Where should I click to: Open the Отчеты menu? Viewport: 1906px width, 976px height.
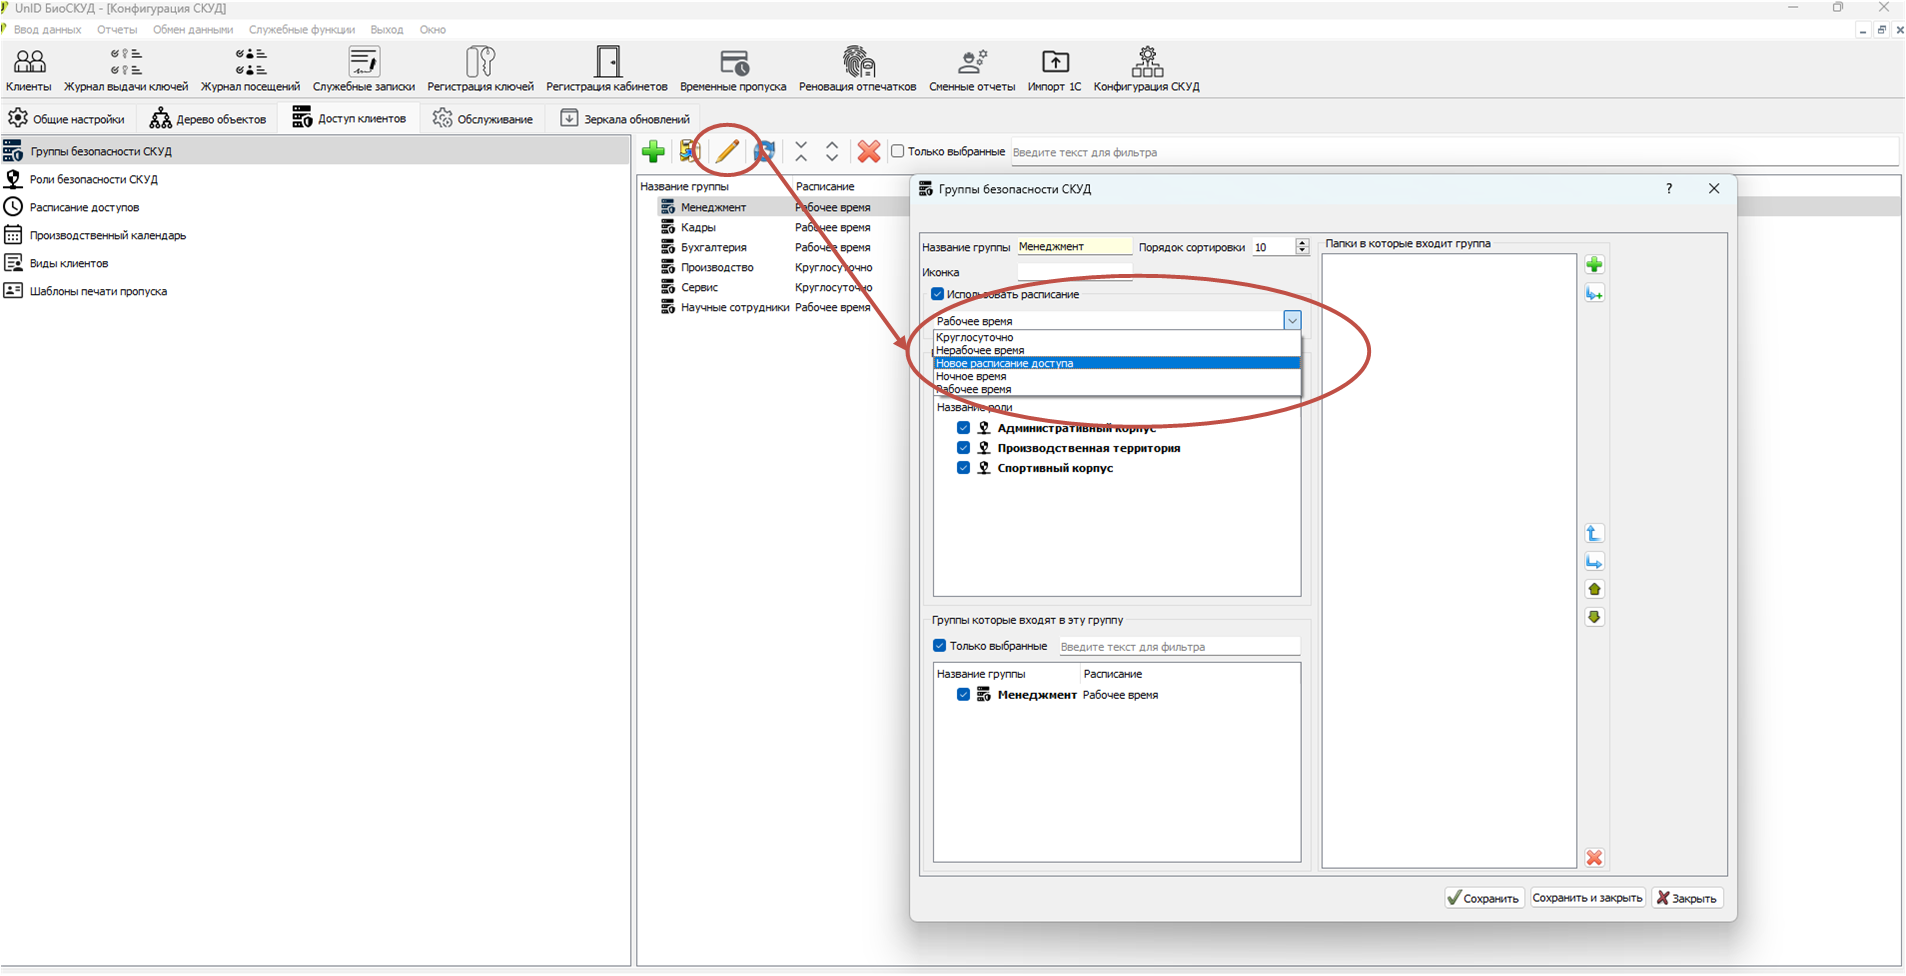pyautogui.click(x=117, y=30)
